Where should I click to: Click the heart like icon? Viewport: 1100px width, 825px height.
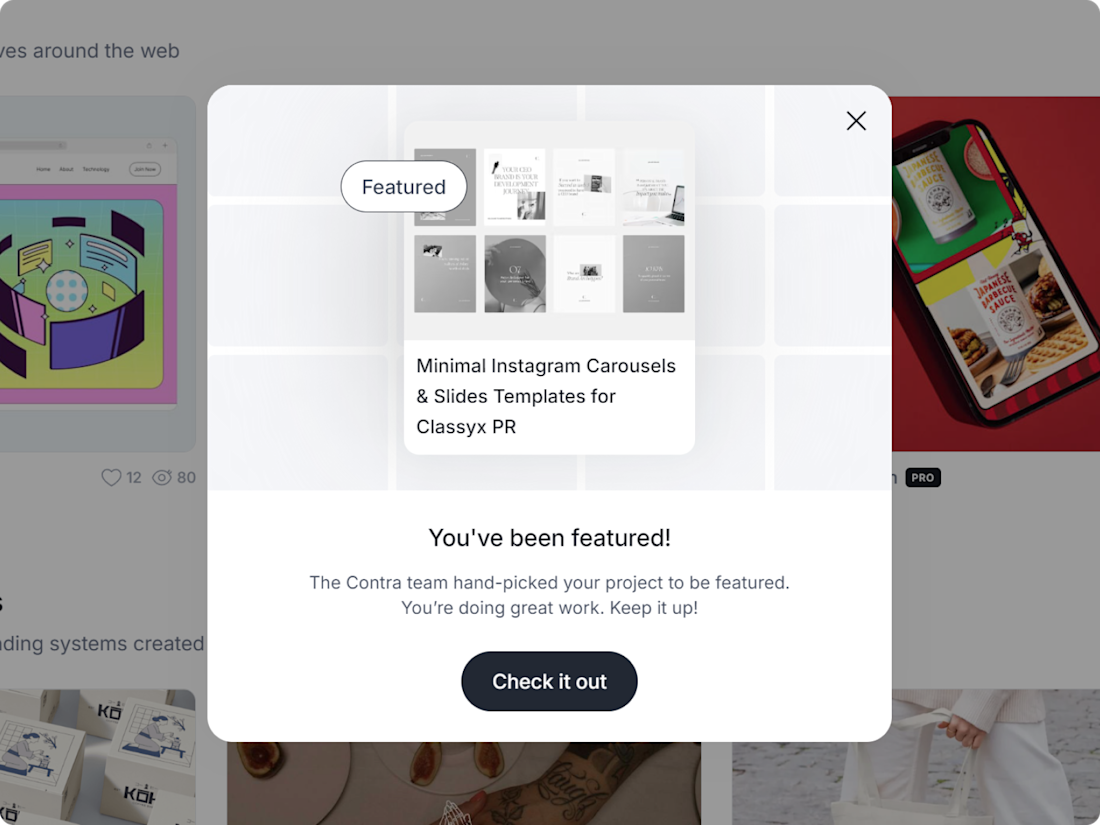coord(111,478)
